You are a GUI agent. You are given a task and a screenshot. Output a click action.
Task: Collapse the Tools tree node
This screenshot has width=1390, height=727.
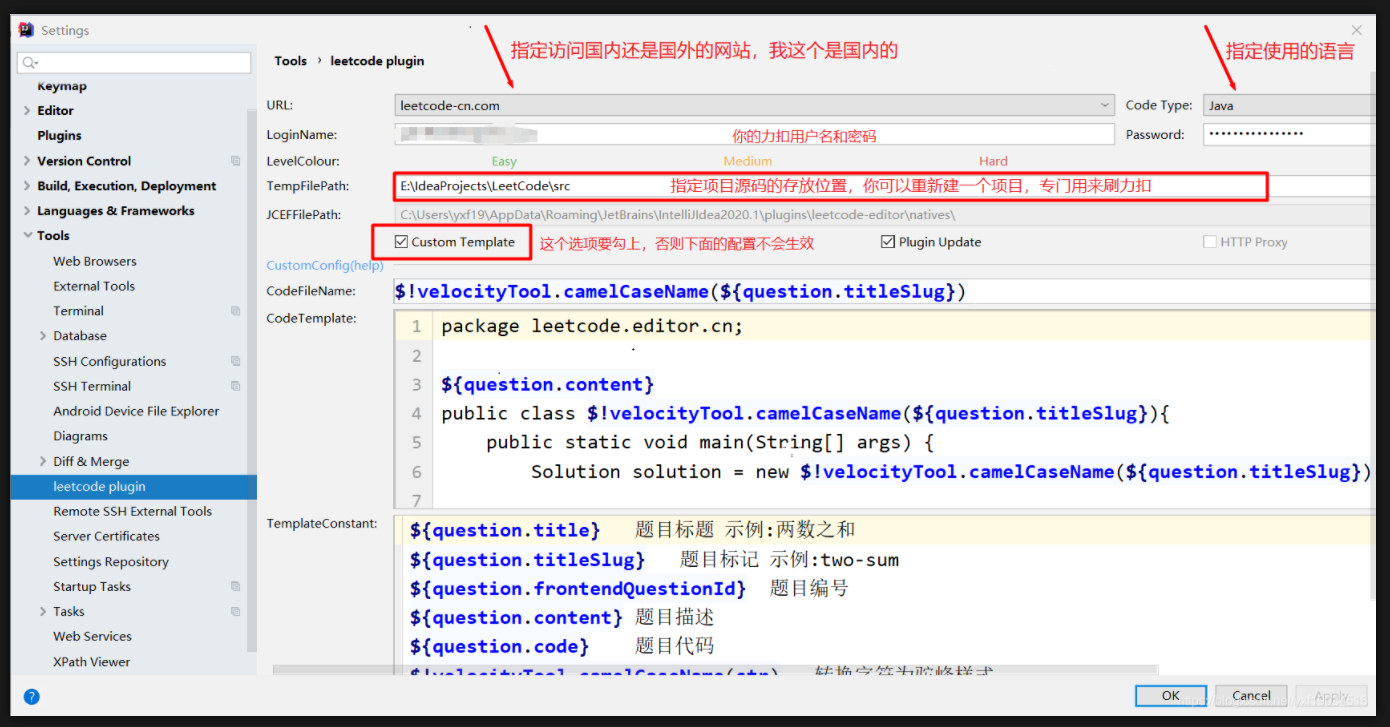pyautogui.click(x=27, y=236)
